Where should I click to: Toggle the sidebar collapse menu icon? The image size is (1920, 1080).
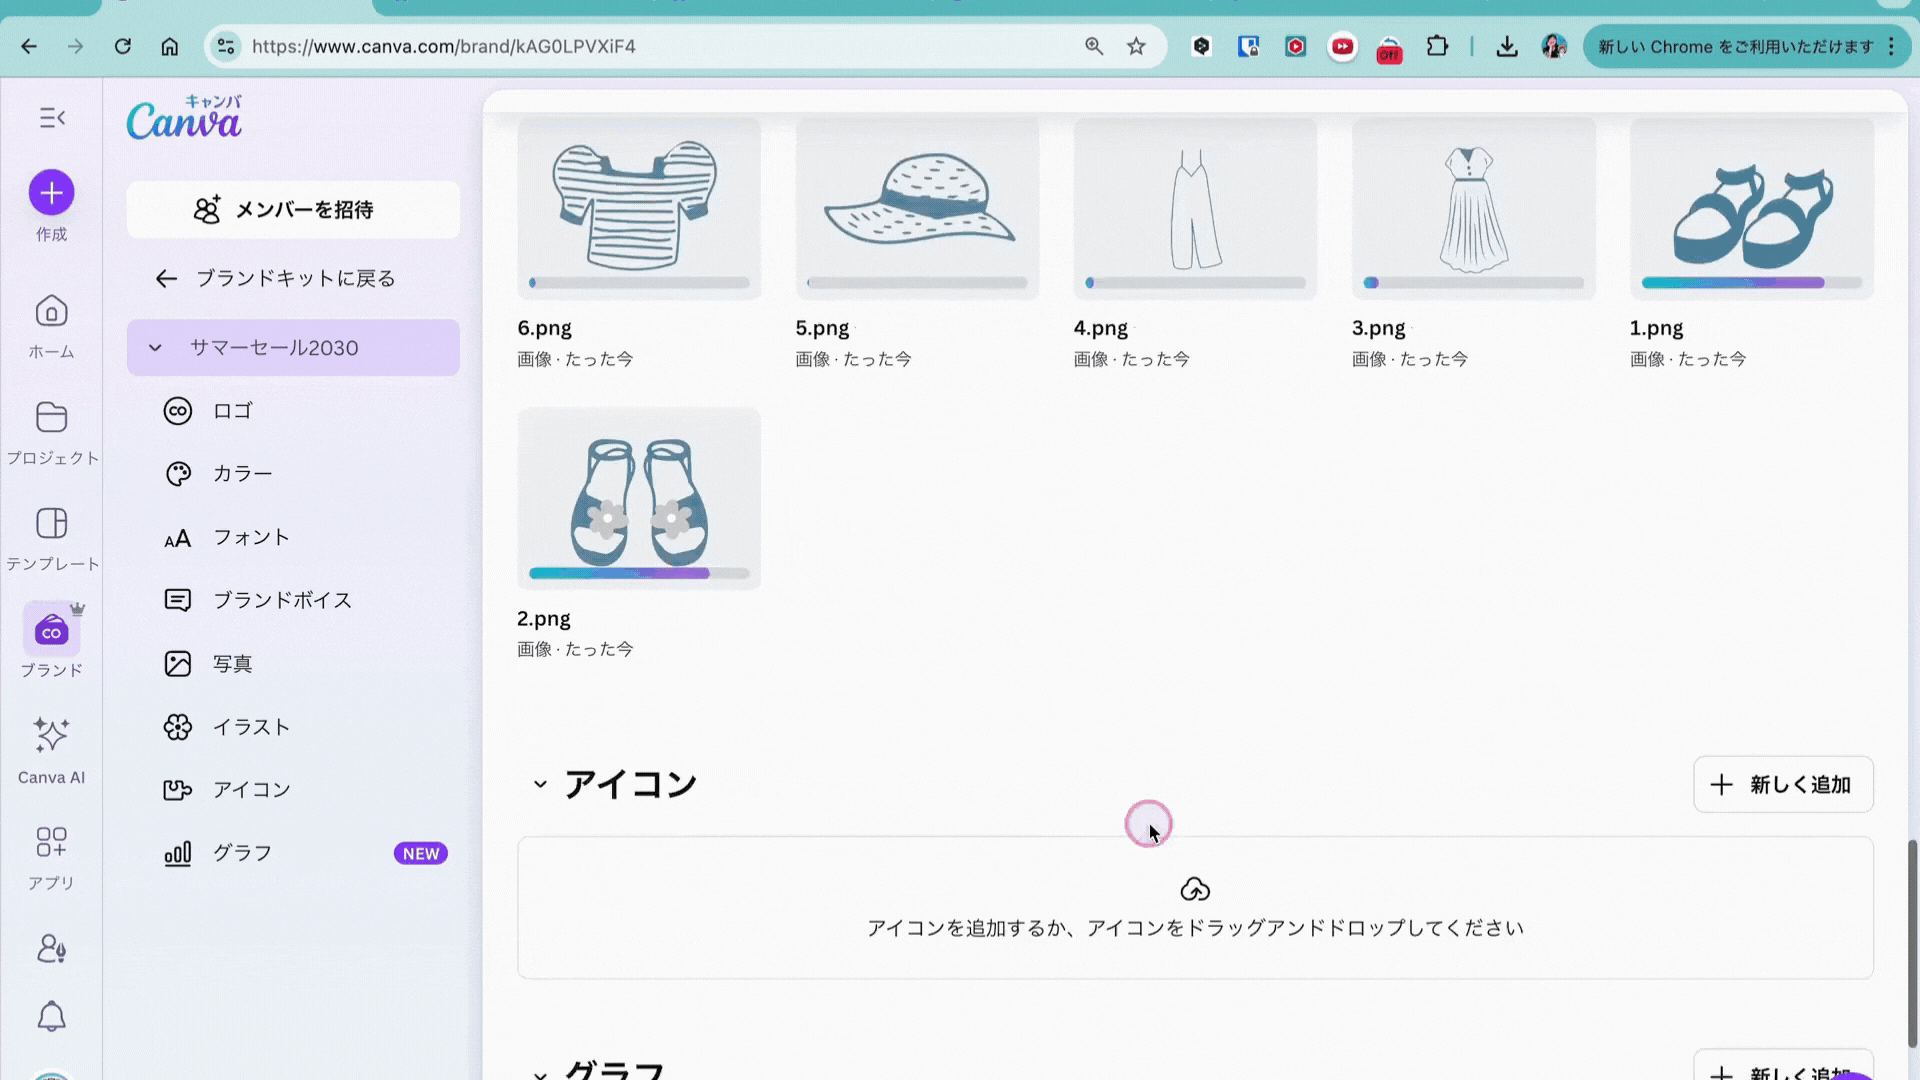[52, 118]
